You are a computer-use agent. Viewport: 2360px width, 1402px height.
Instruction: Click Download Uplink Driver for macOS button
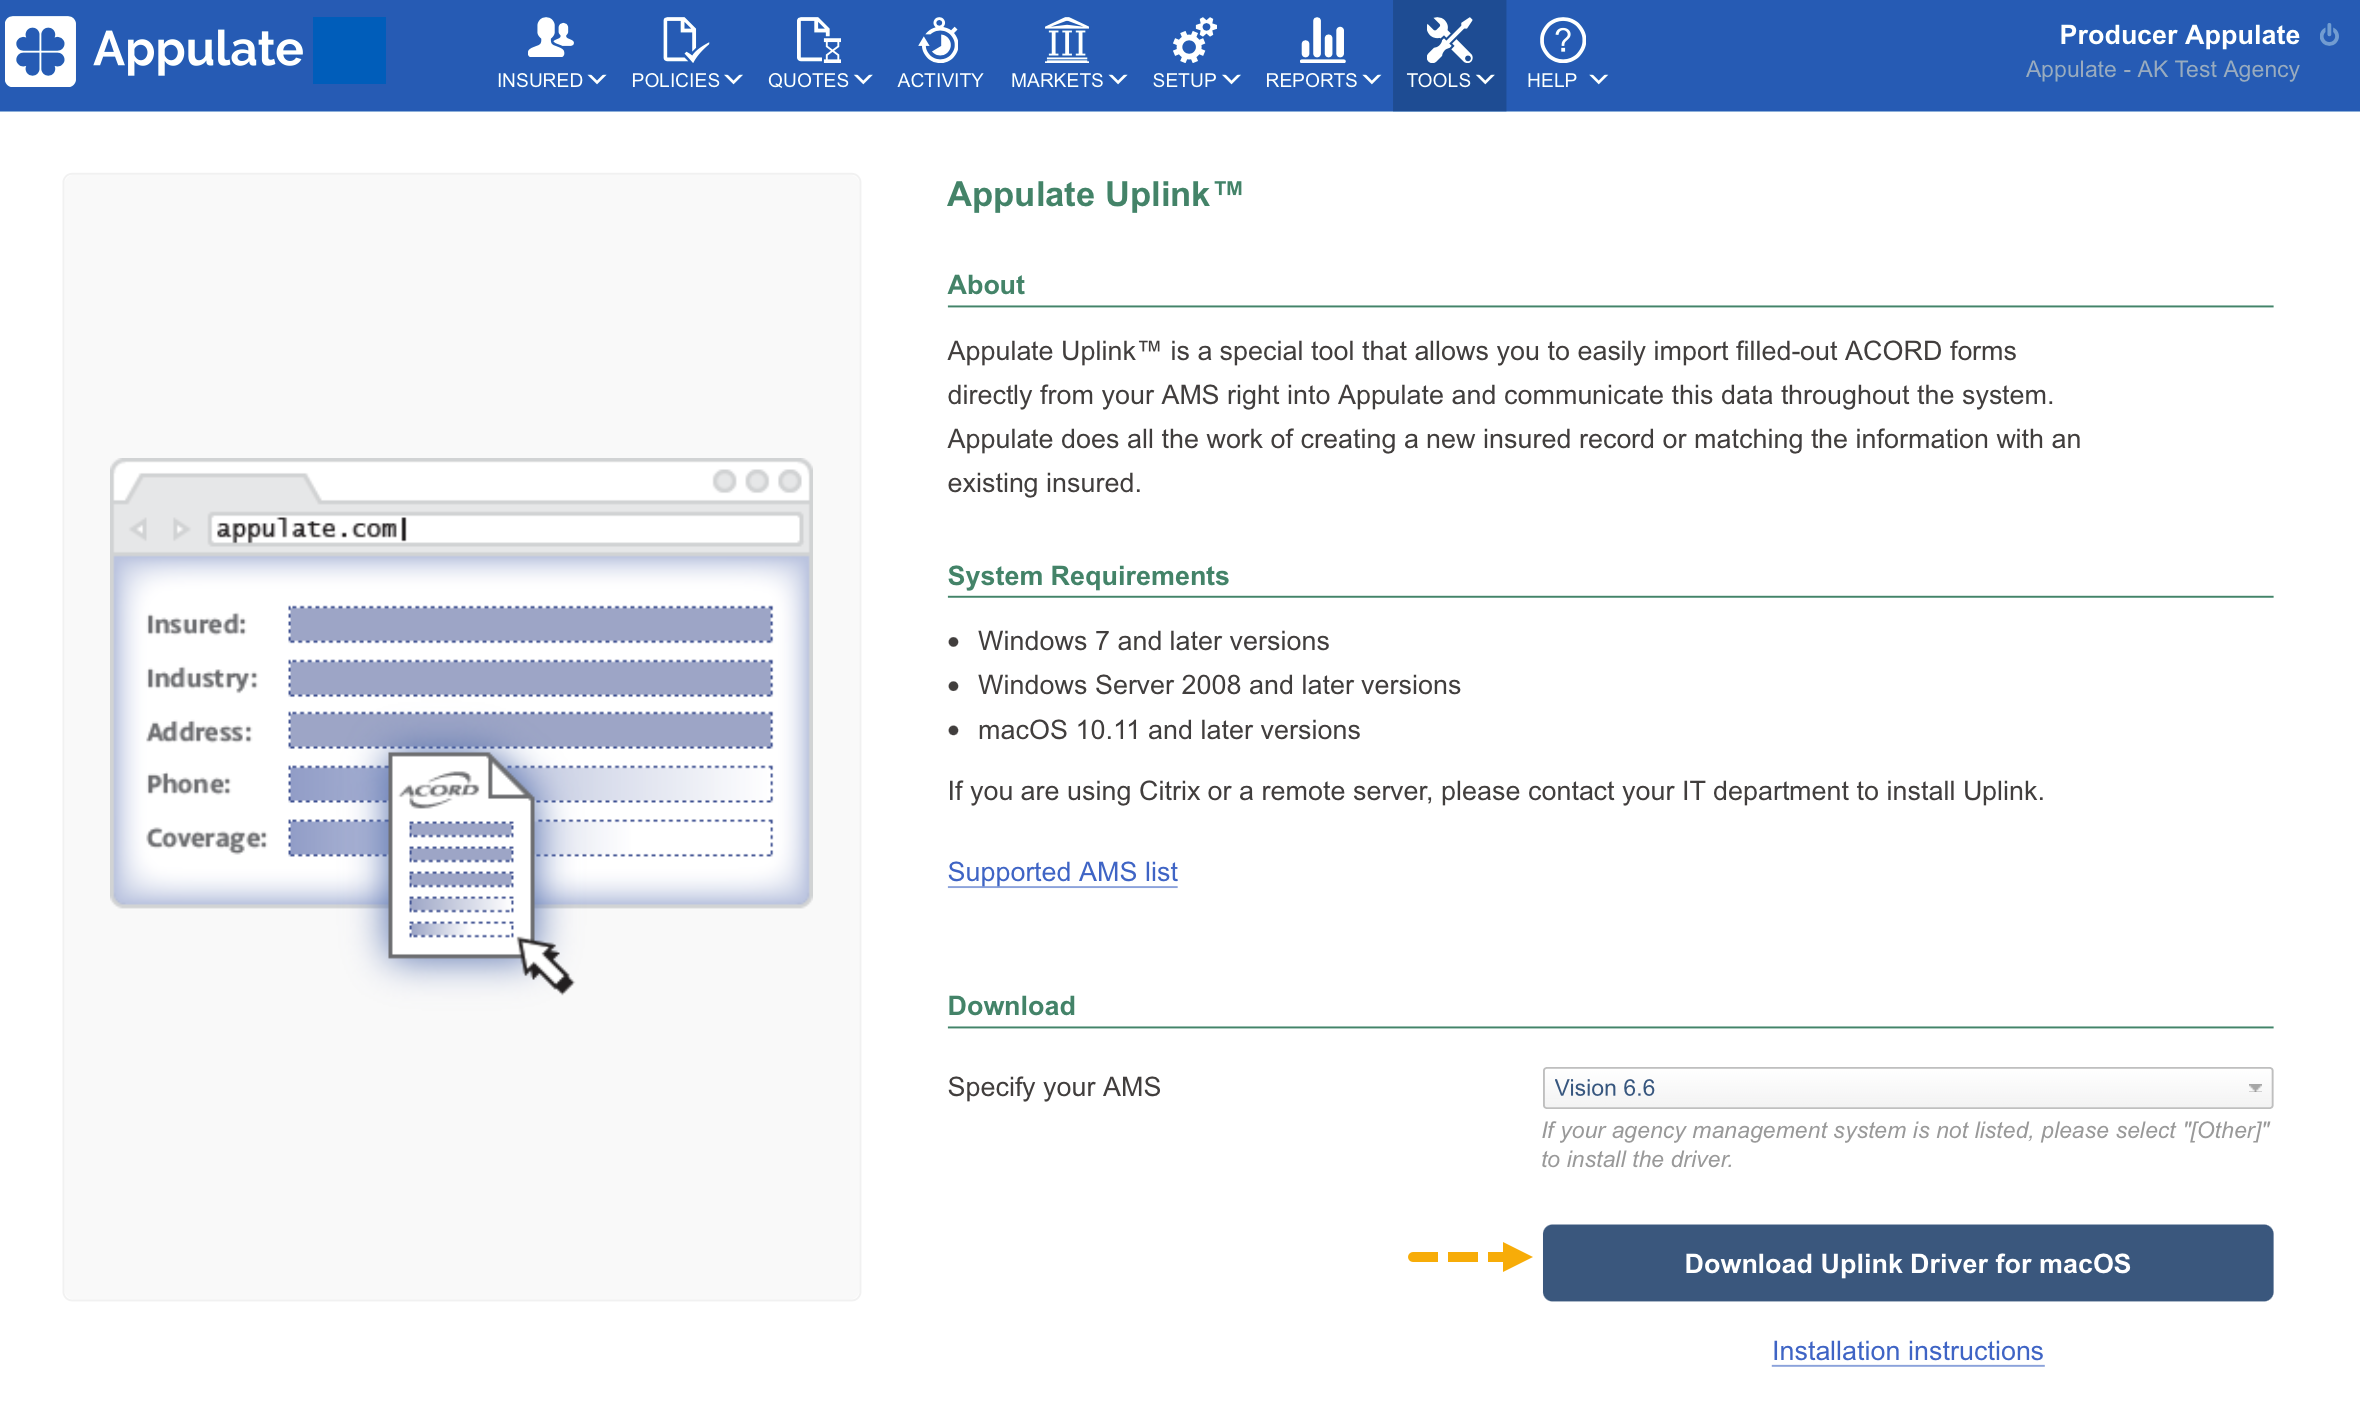1907,1263
